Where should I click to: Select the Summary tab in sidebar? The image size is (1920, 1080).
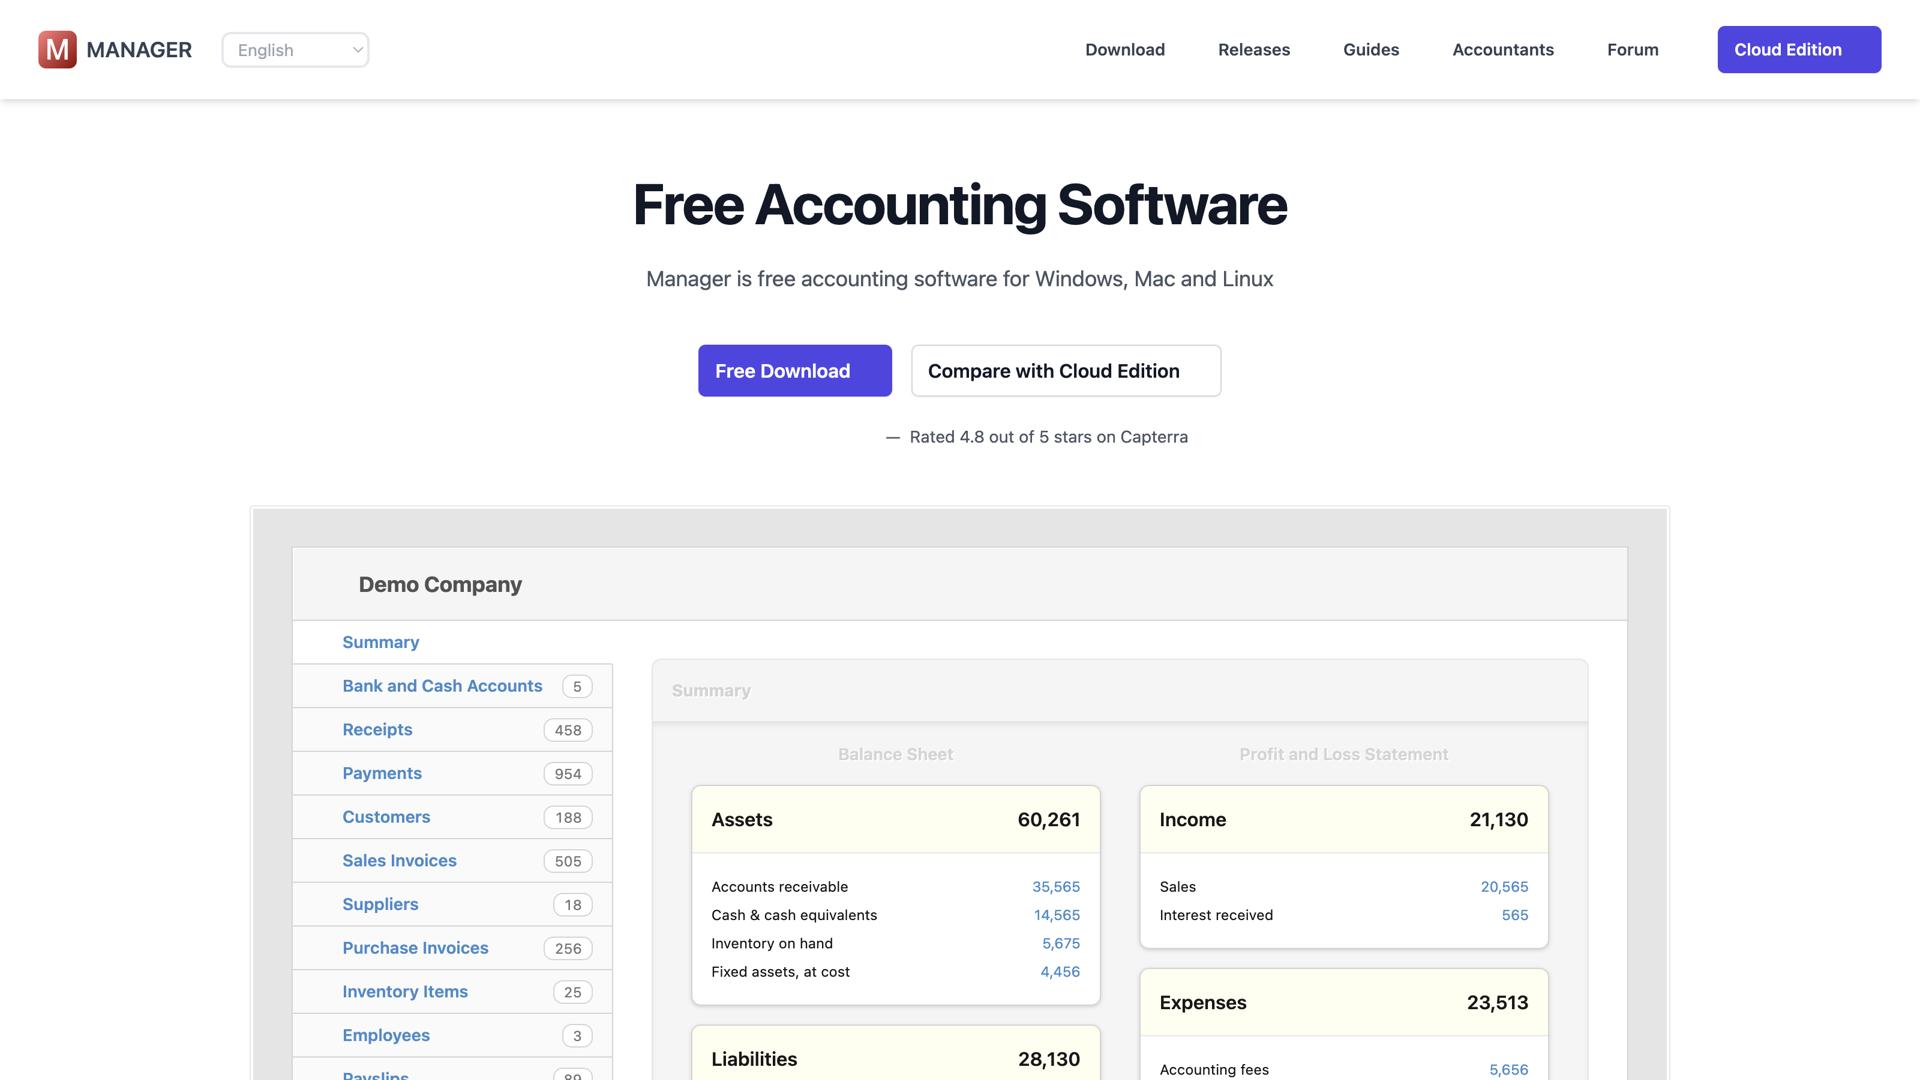[381, 642]
